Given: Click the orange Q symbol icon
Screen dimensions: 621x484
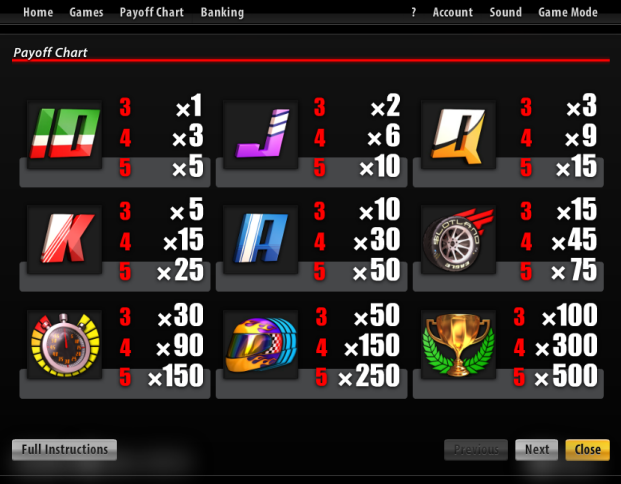Looking at the screenshot, I should (458, 134).
